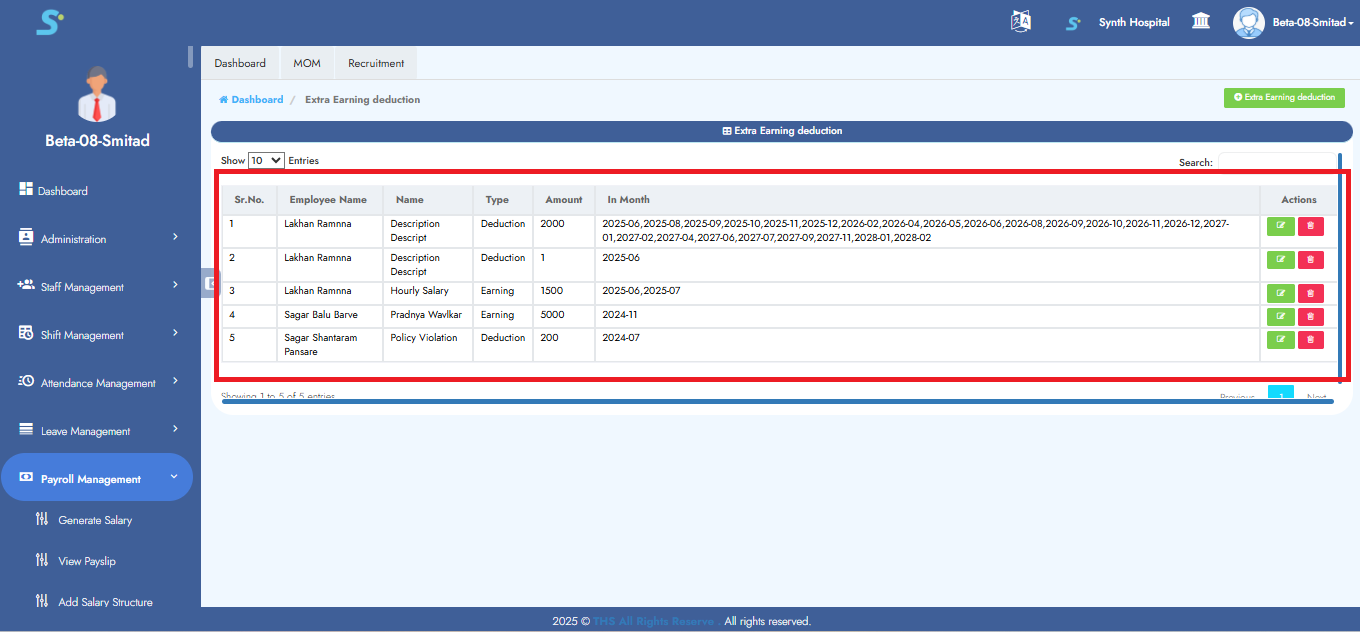Sort table by Amount column header
Image resolution: width=1360 pixels, height=632 pixels.
click(x=563, y=200)
